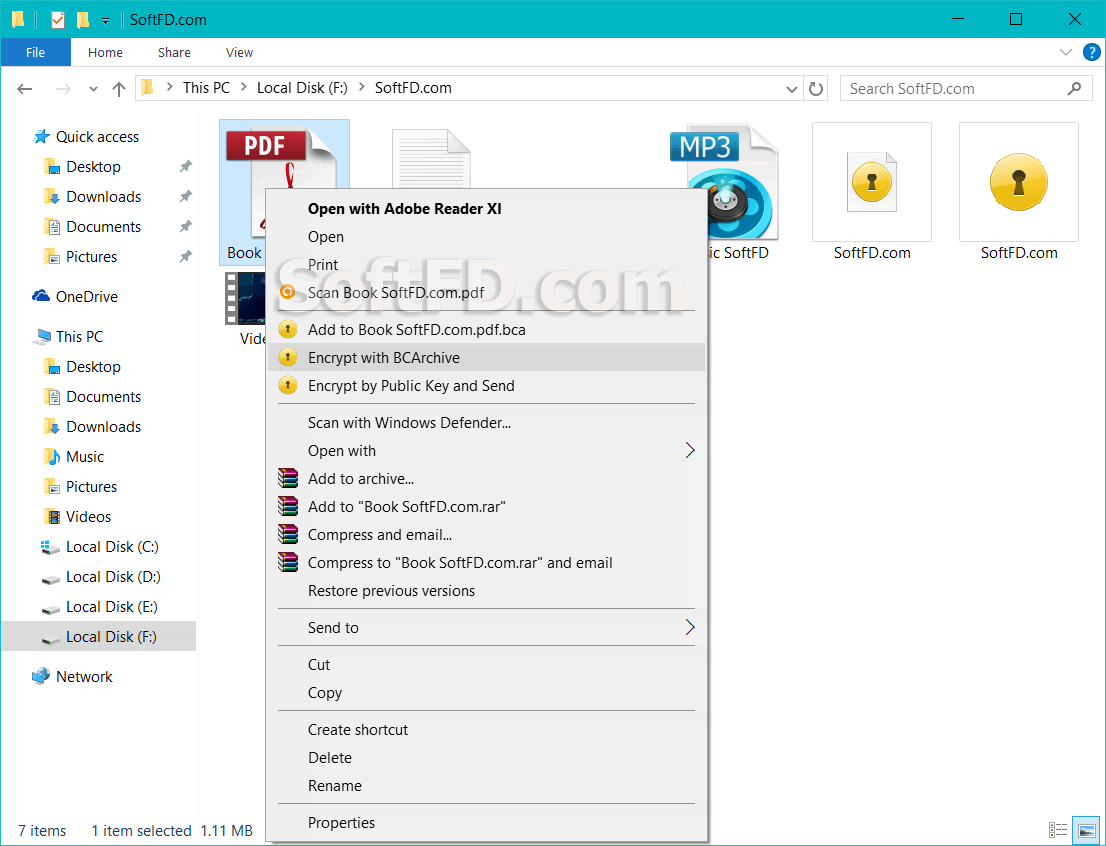Screen dimensions: 1106x846
Task: Open Local Disk (E:) in sidebar
Action: 111,607
